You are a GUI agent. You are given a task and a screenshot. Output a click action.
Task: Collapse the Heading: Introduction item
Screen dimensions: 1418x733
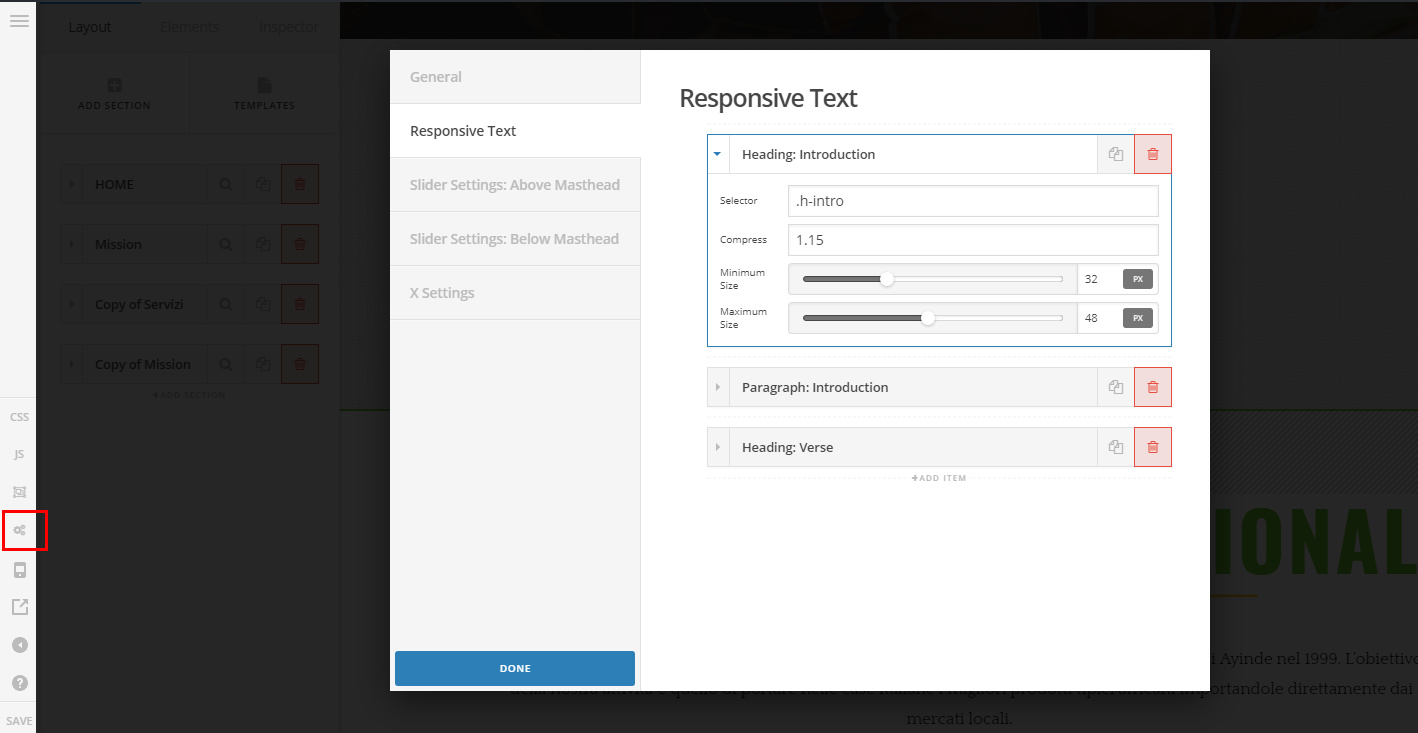pyautogui.click(x=718, y=154)
